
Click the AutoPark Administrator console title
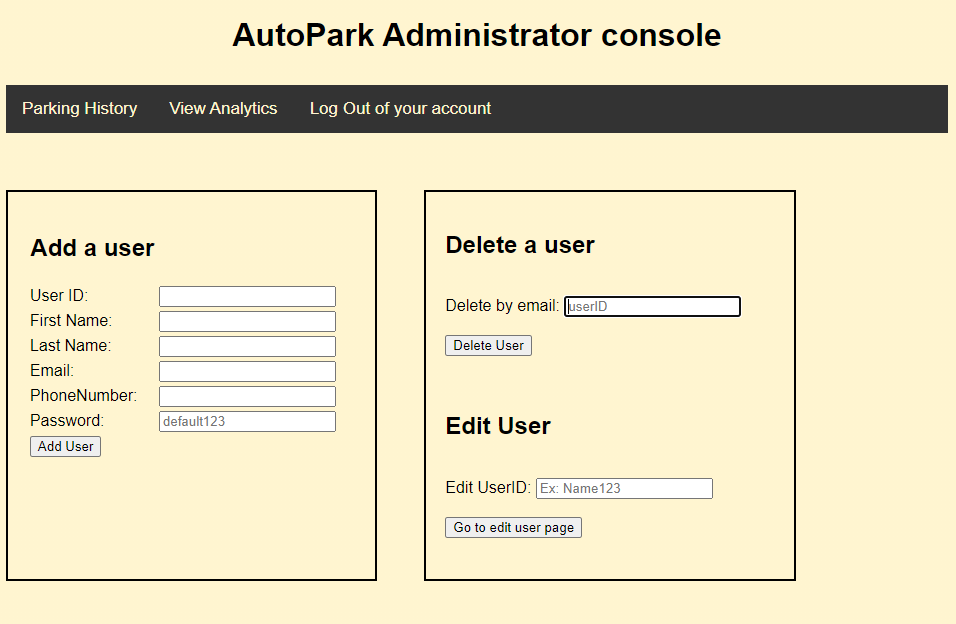tap(477, 35)
